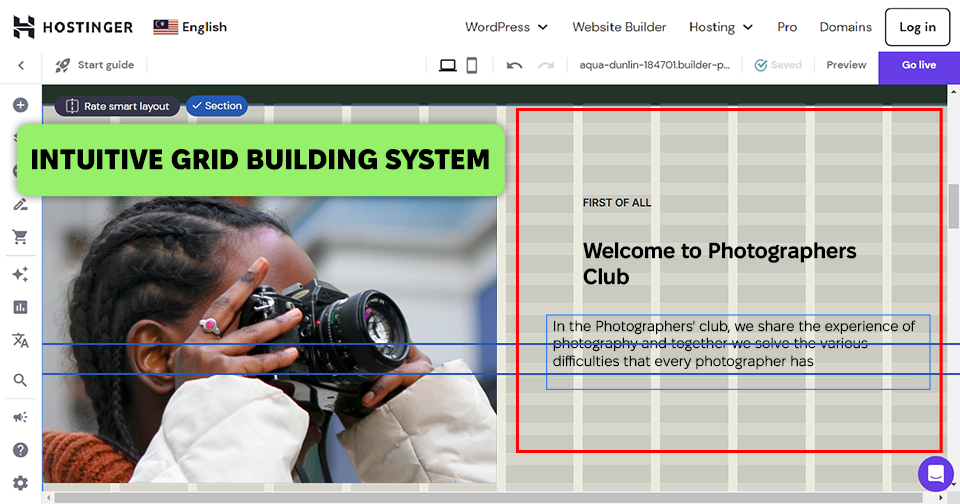
Task: Open the live chat bubble
Action: coord(936,473)
